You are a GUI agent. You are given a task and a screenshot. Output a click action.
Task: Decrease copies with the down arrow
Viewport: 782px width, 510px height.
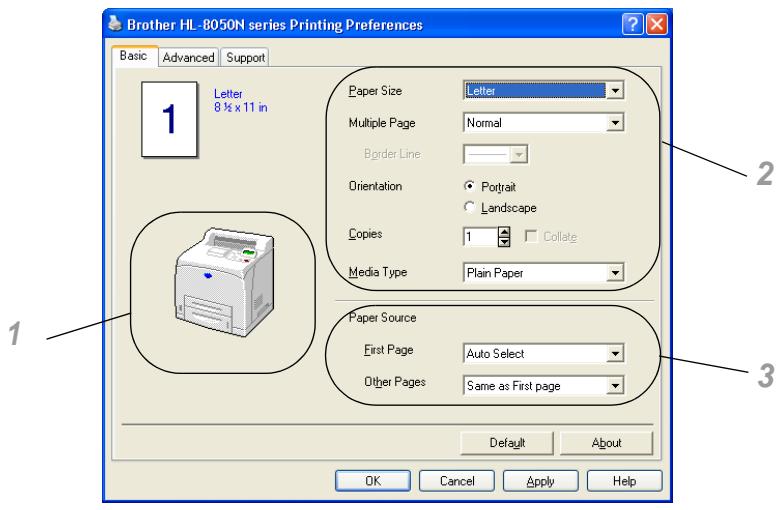click(504, 242)
